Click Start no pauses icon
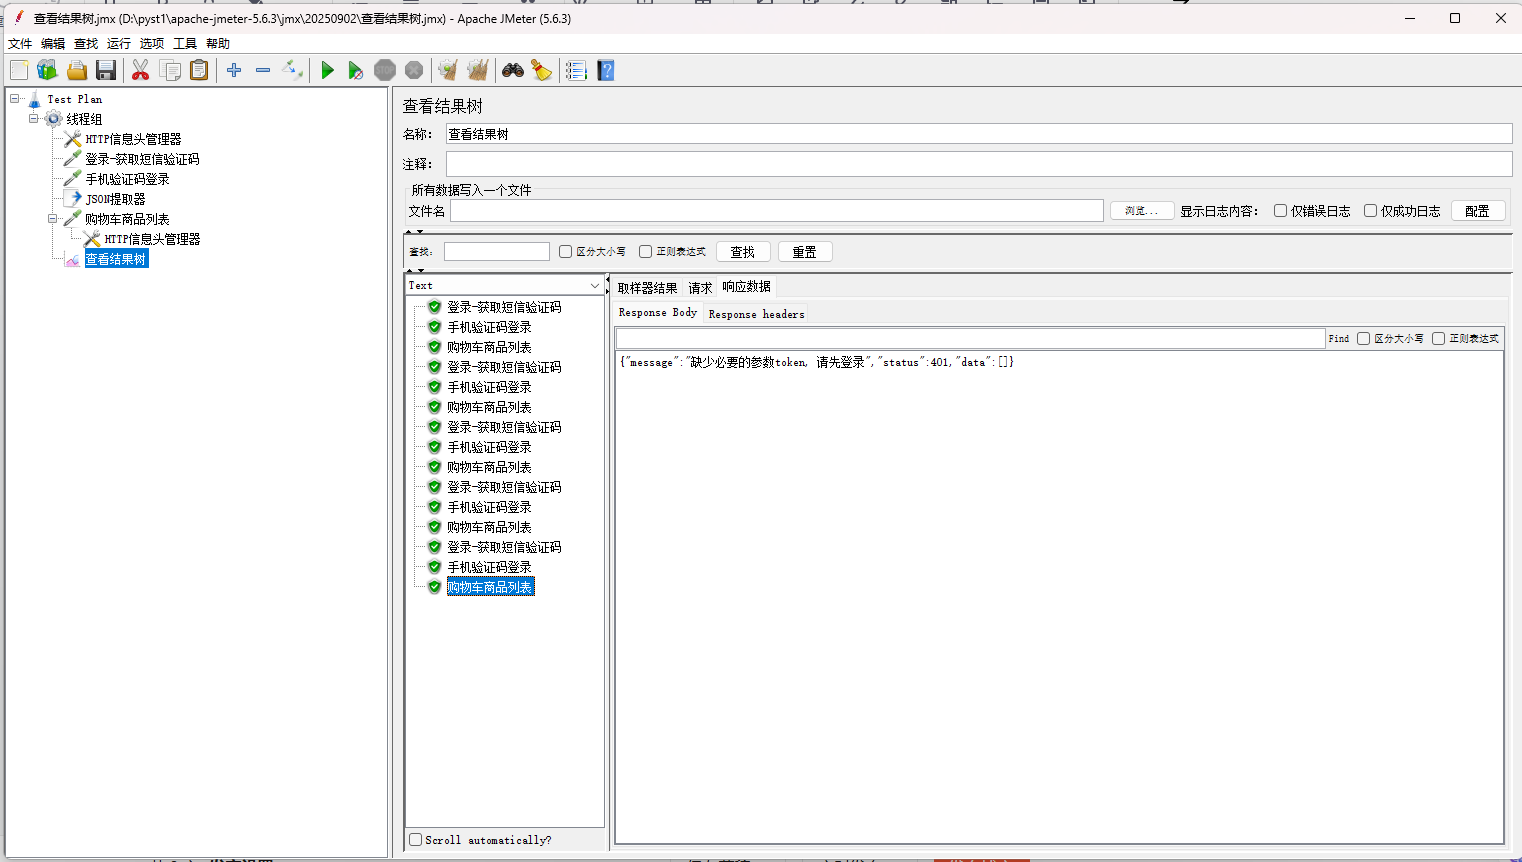This screenshot has height=862, width=1522. tap(355, 70)
